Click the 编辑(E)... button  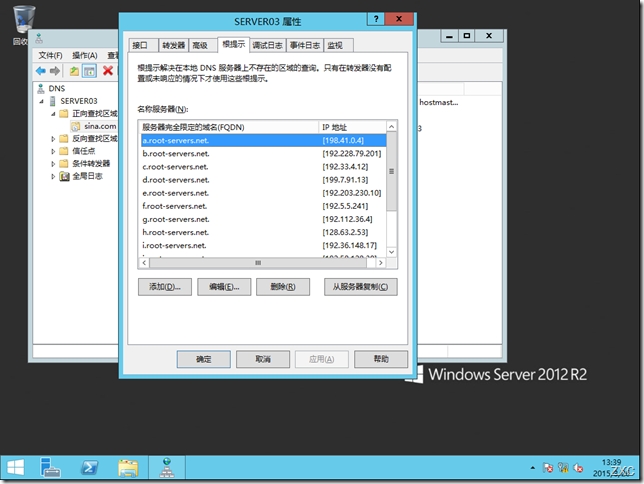[224, 287]
